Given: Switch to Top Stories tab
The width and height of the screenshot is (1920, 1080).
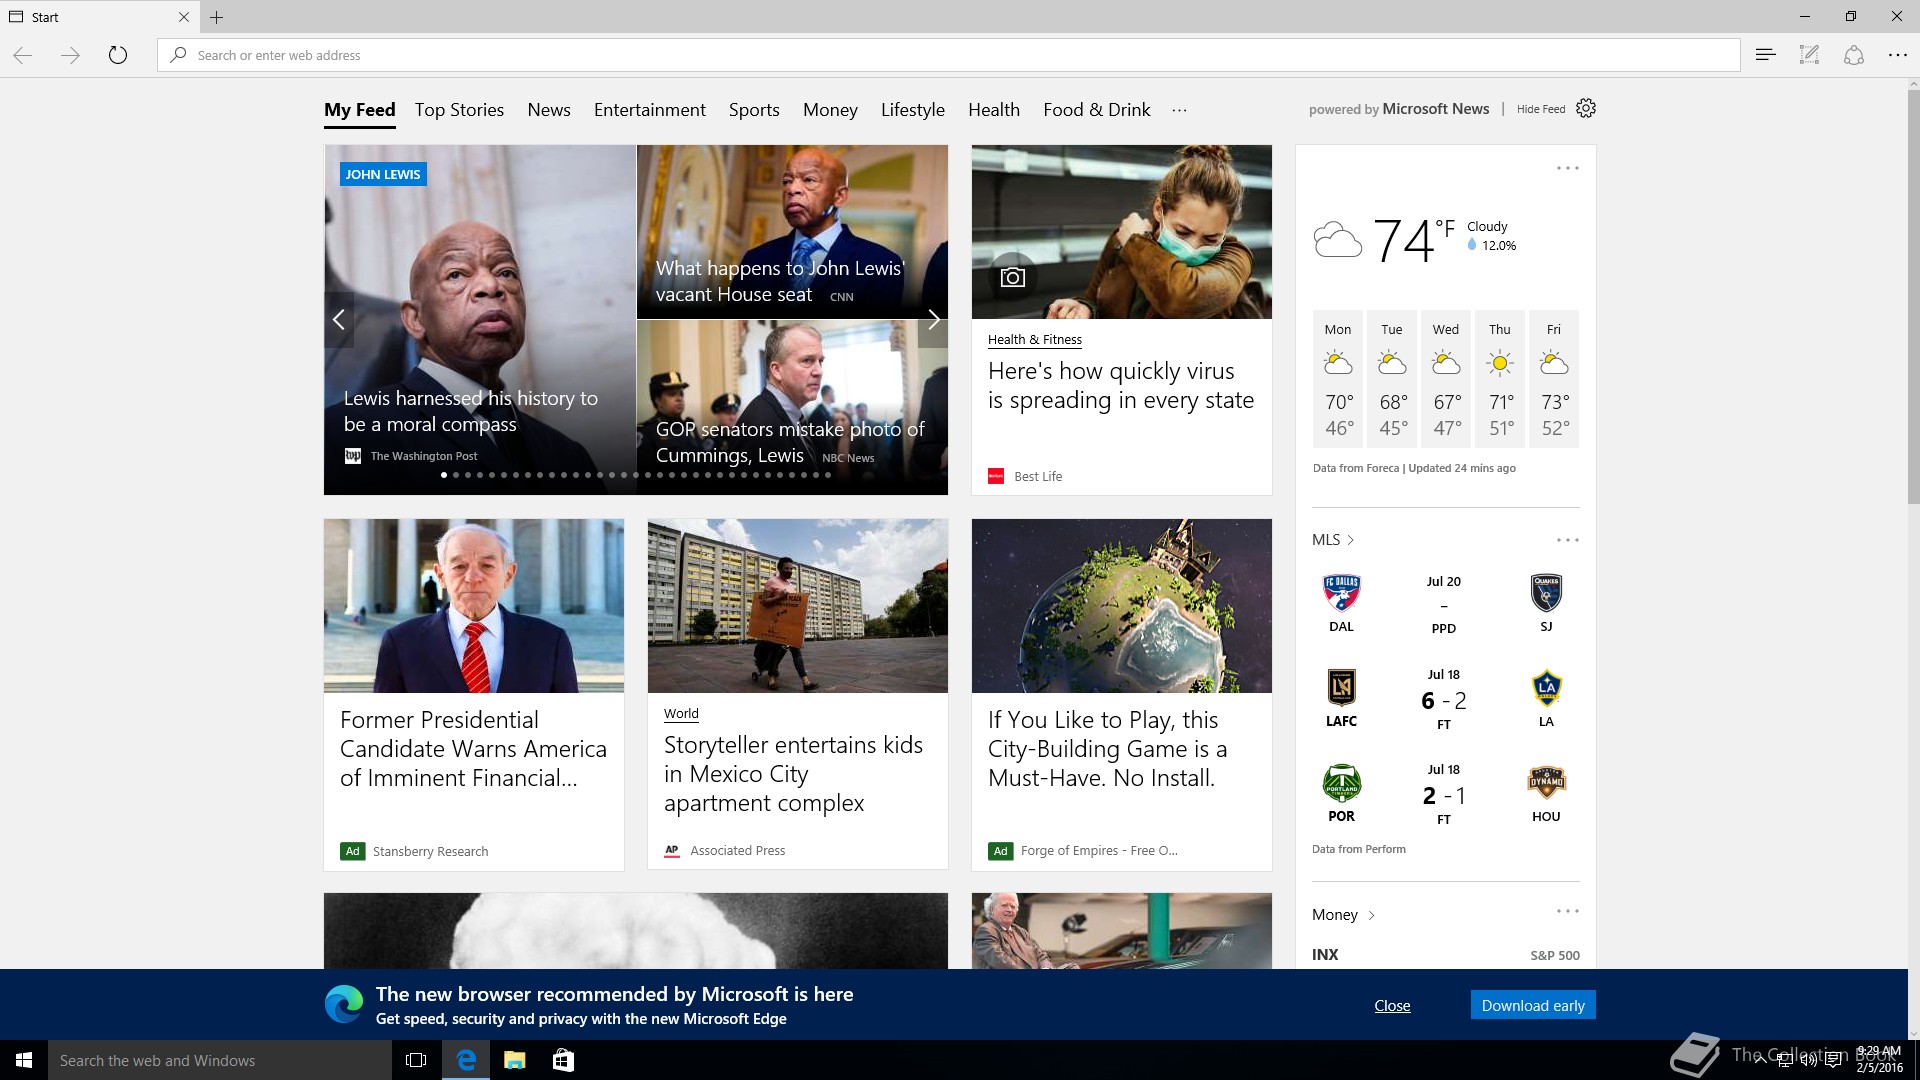Looking at the screenshot, I should (459, 110).
